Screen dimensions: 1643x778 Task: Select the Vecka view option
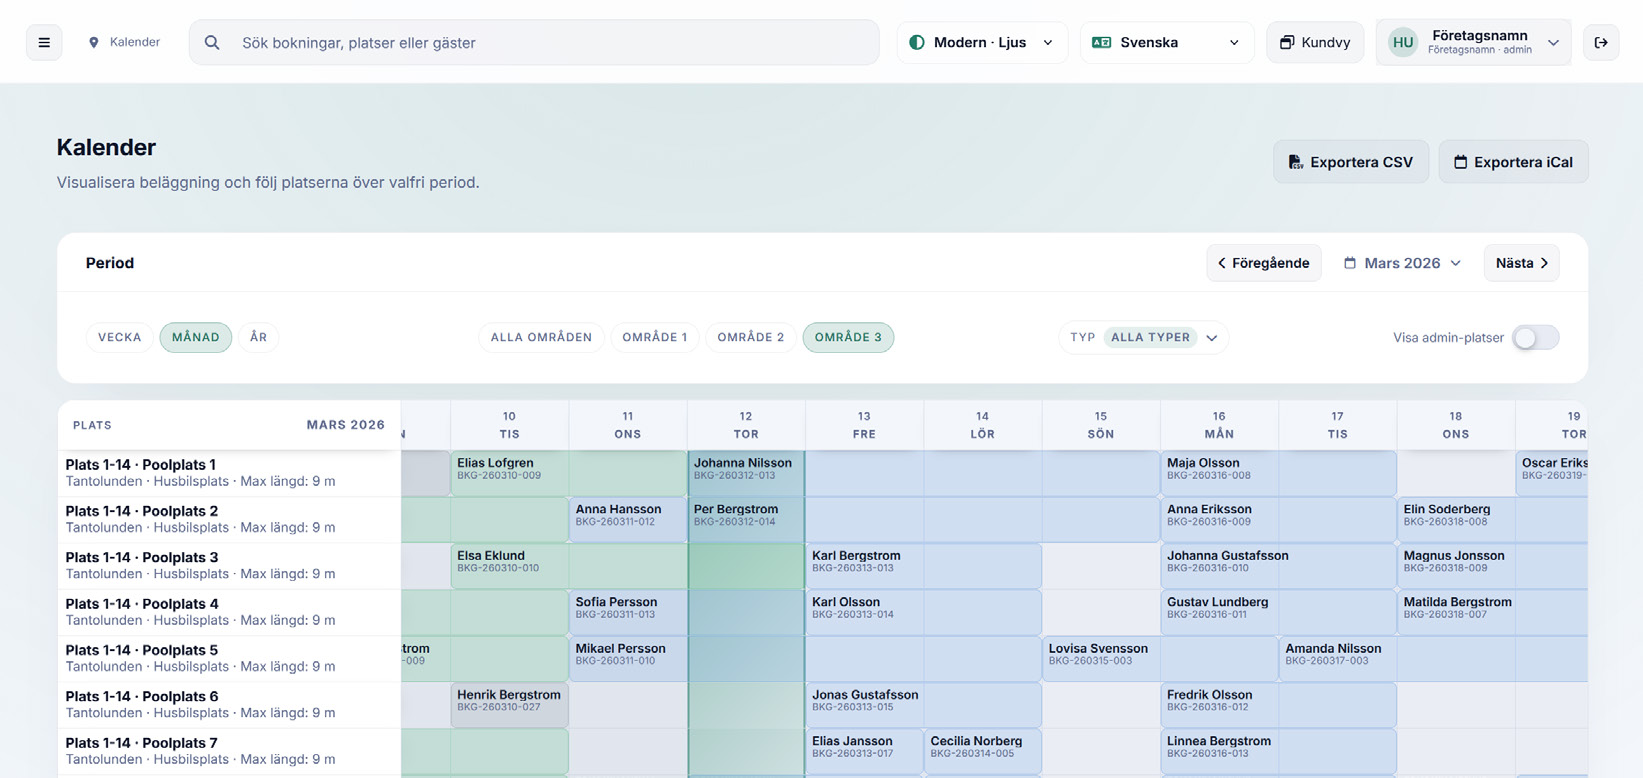click(x=120, y=338)
